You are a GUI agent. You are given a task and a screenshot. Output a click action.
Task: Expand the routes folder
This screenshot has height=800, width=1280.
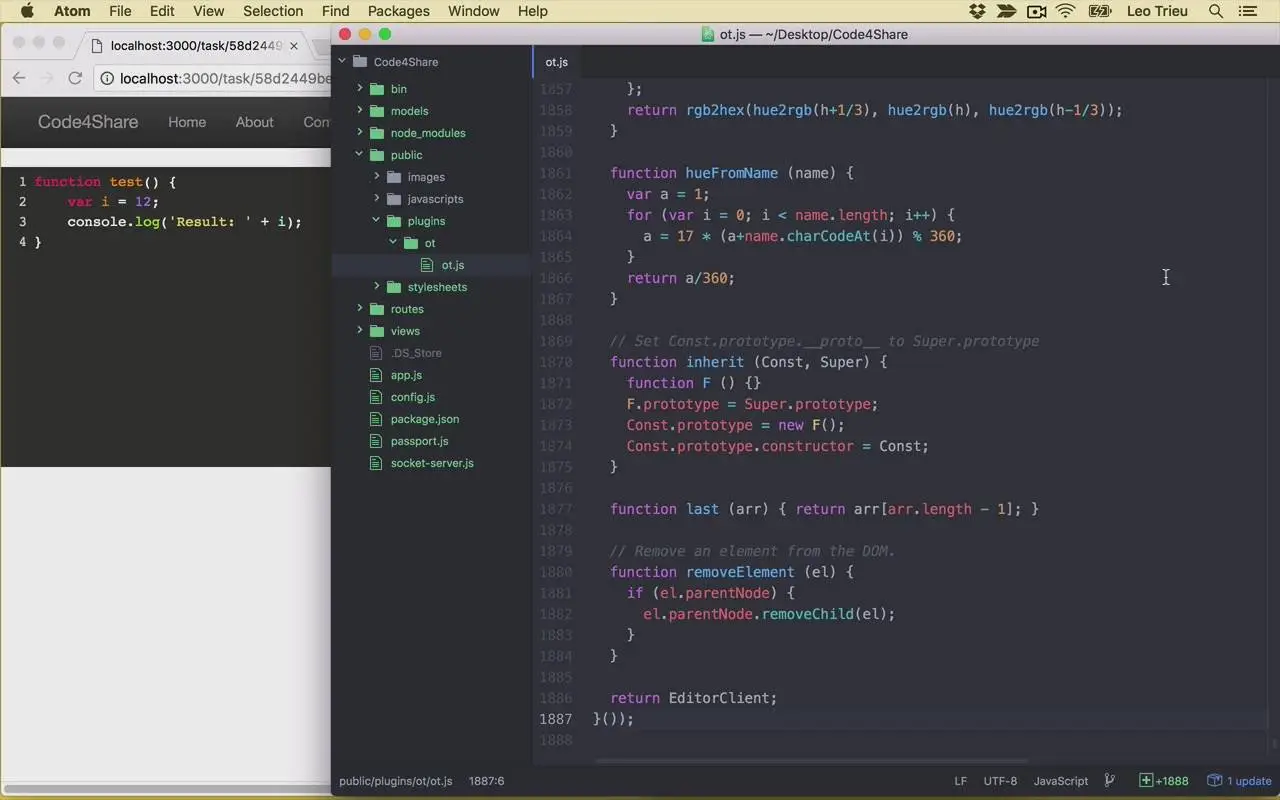click(x=360, y=309)
